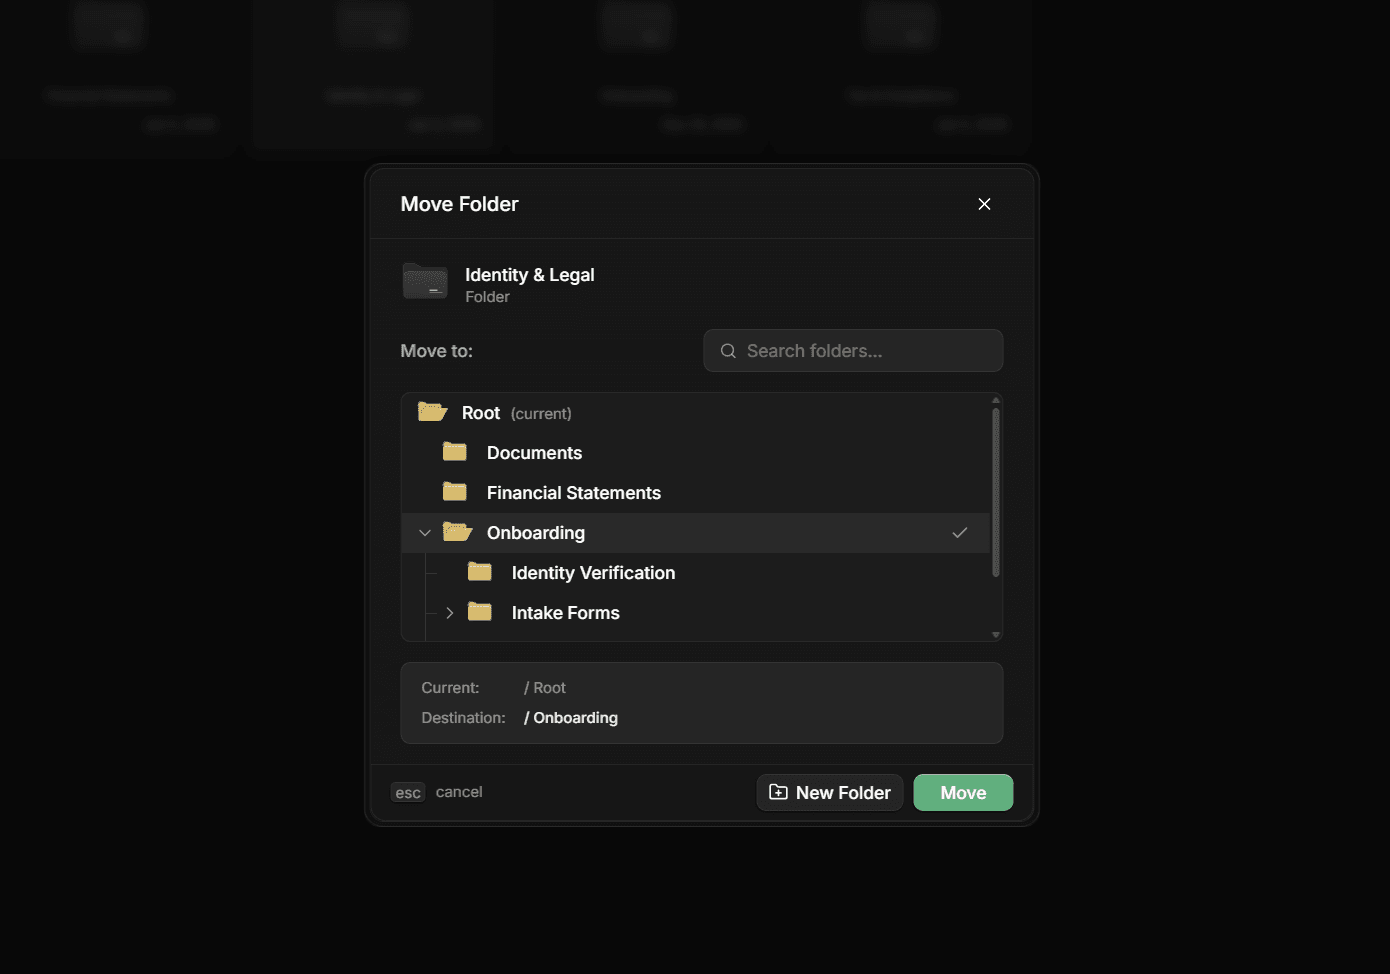Image resolution: width=1390 pixels, height=974 pixels.
Task: Expand the Intake Forms folder
Action: [x=449, y=612]
